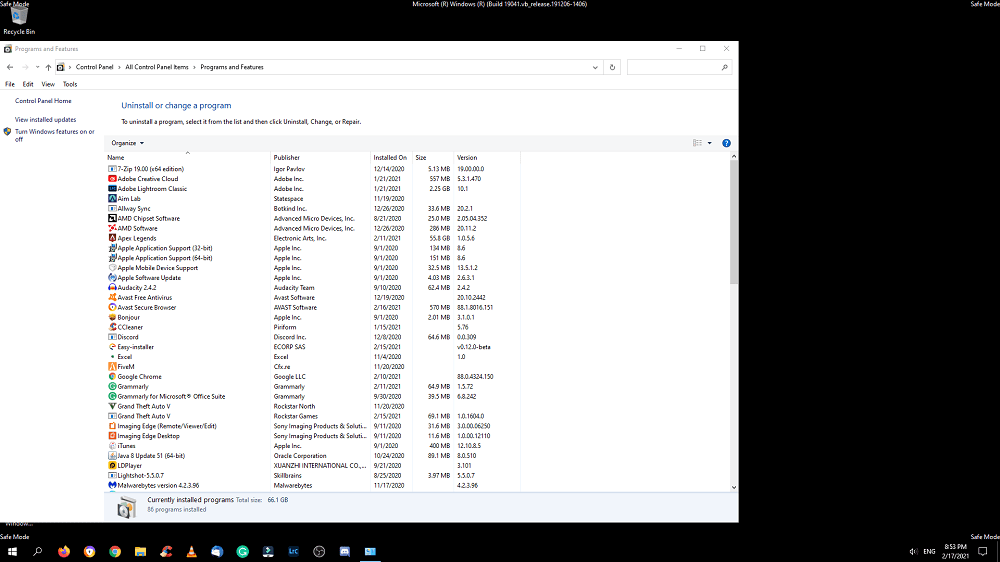Screen dimensions: 1000x562
Task: Open VLC media player from taskbar
Action: 191,551
